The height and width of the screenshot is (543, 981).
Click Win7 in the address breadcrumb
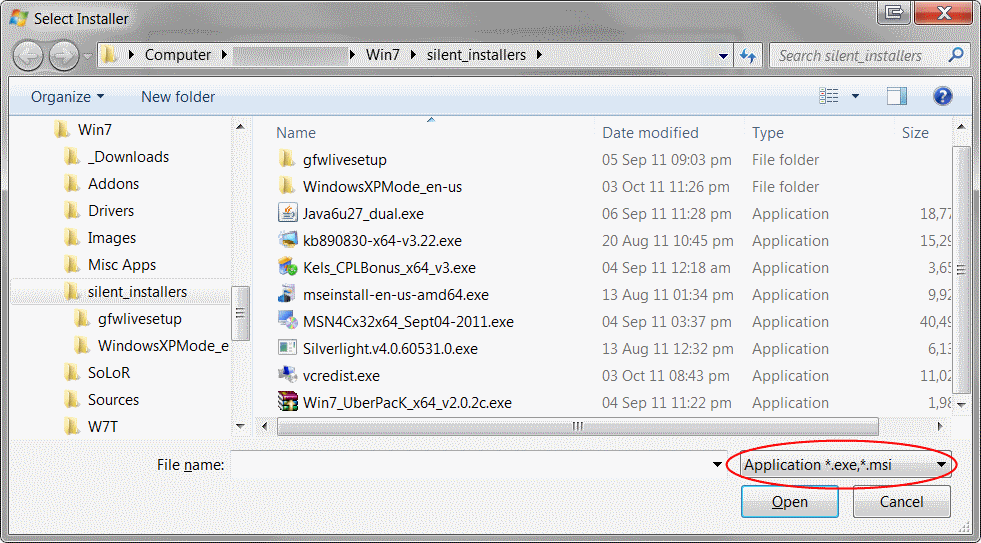[x=383, y=55]
